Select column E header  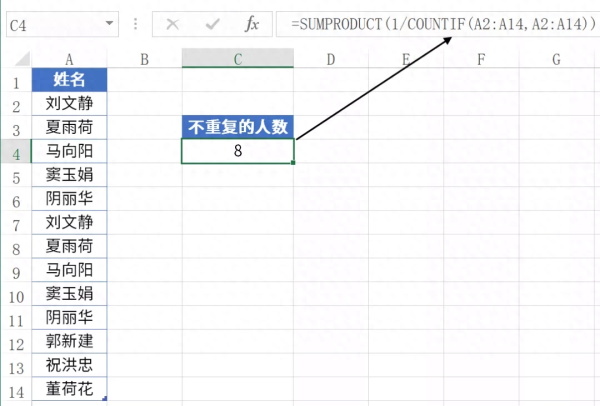coord(405,60)
